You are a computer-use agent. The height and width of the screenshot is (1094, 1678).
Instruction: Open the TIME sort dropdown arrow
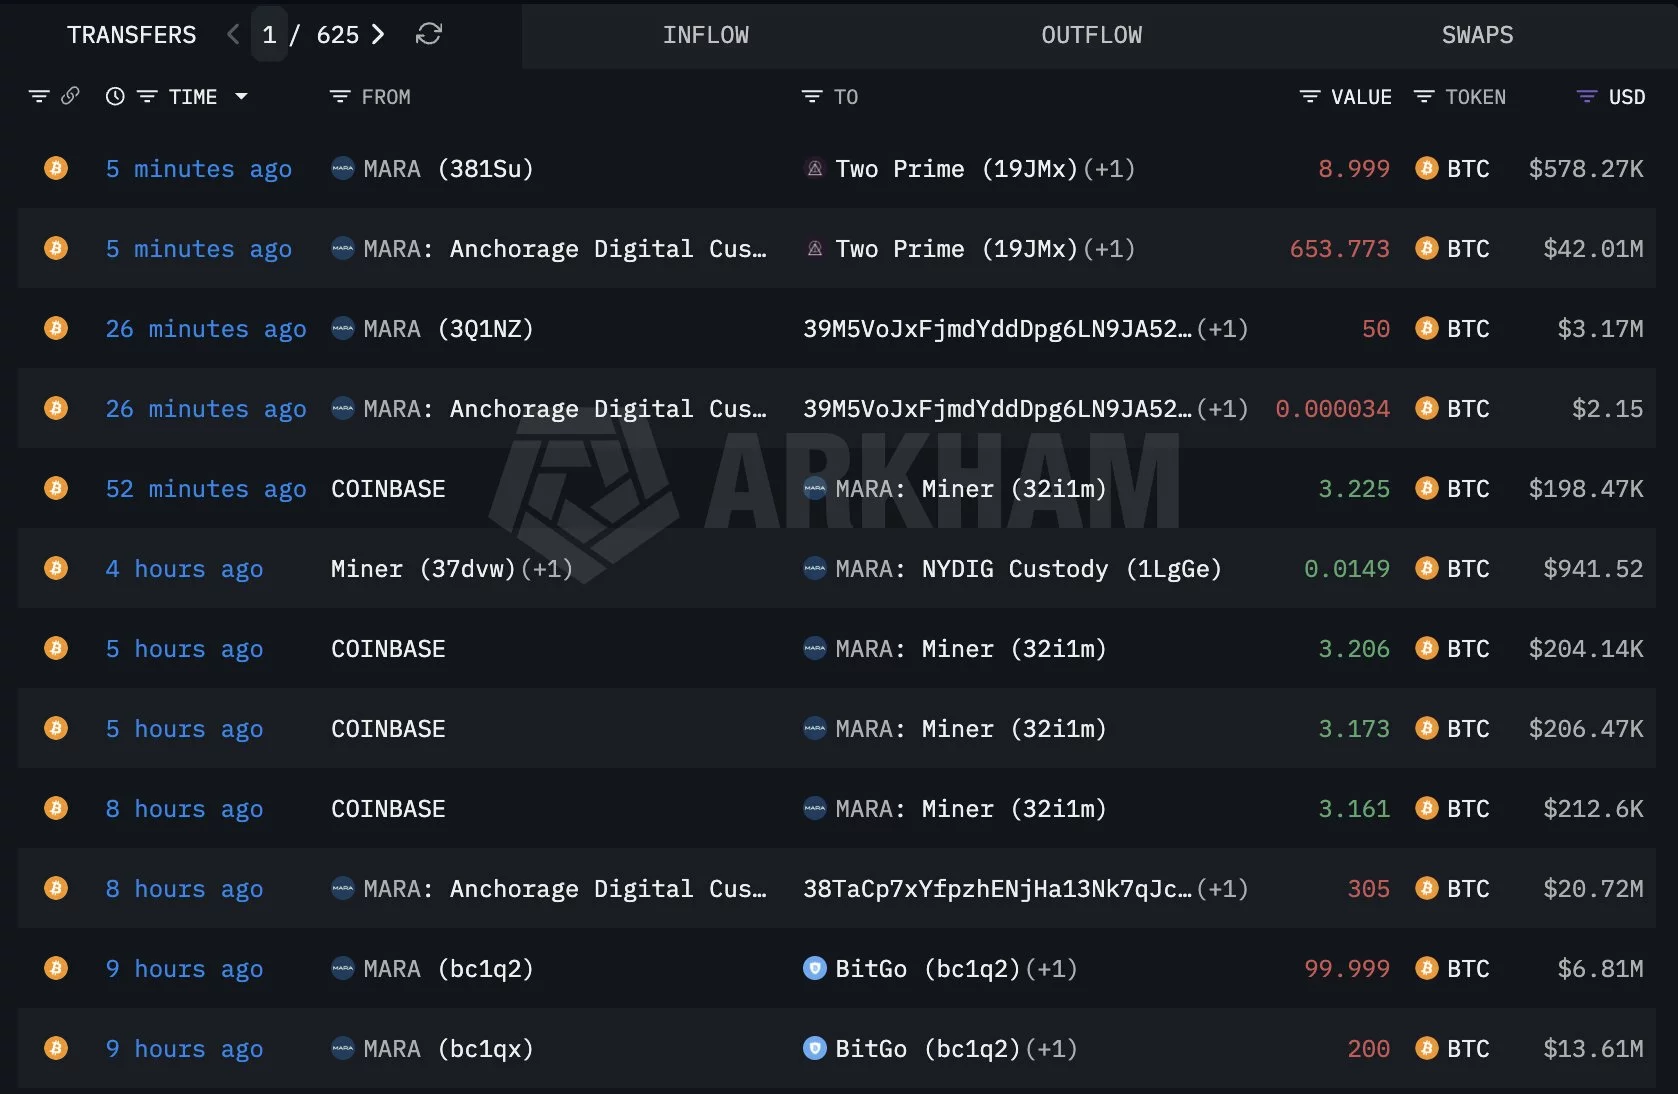pyautogui.click(x=241, y=96)
